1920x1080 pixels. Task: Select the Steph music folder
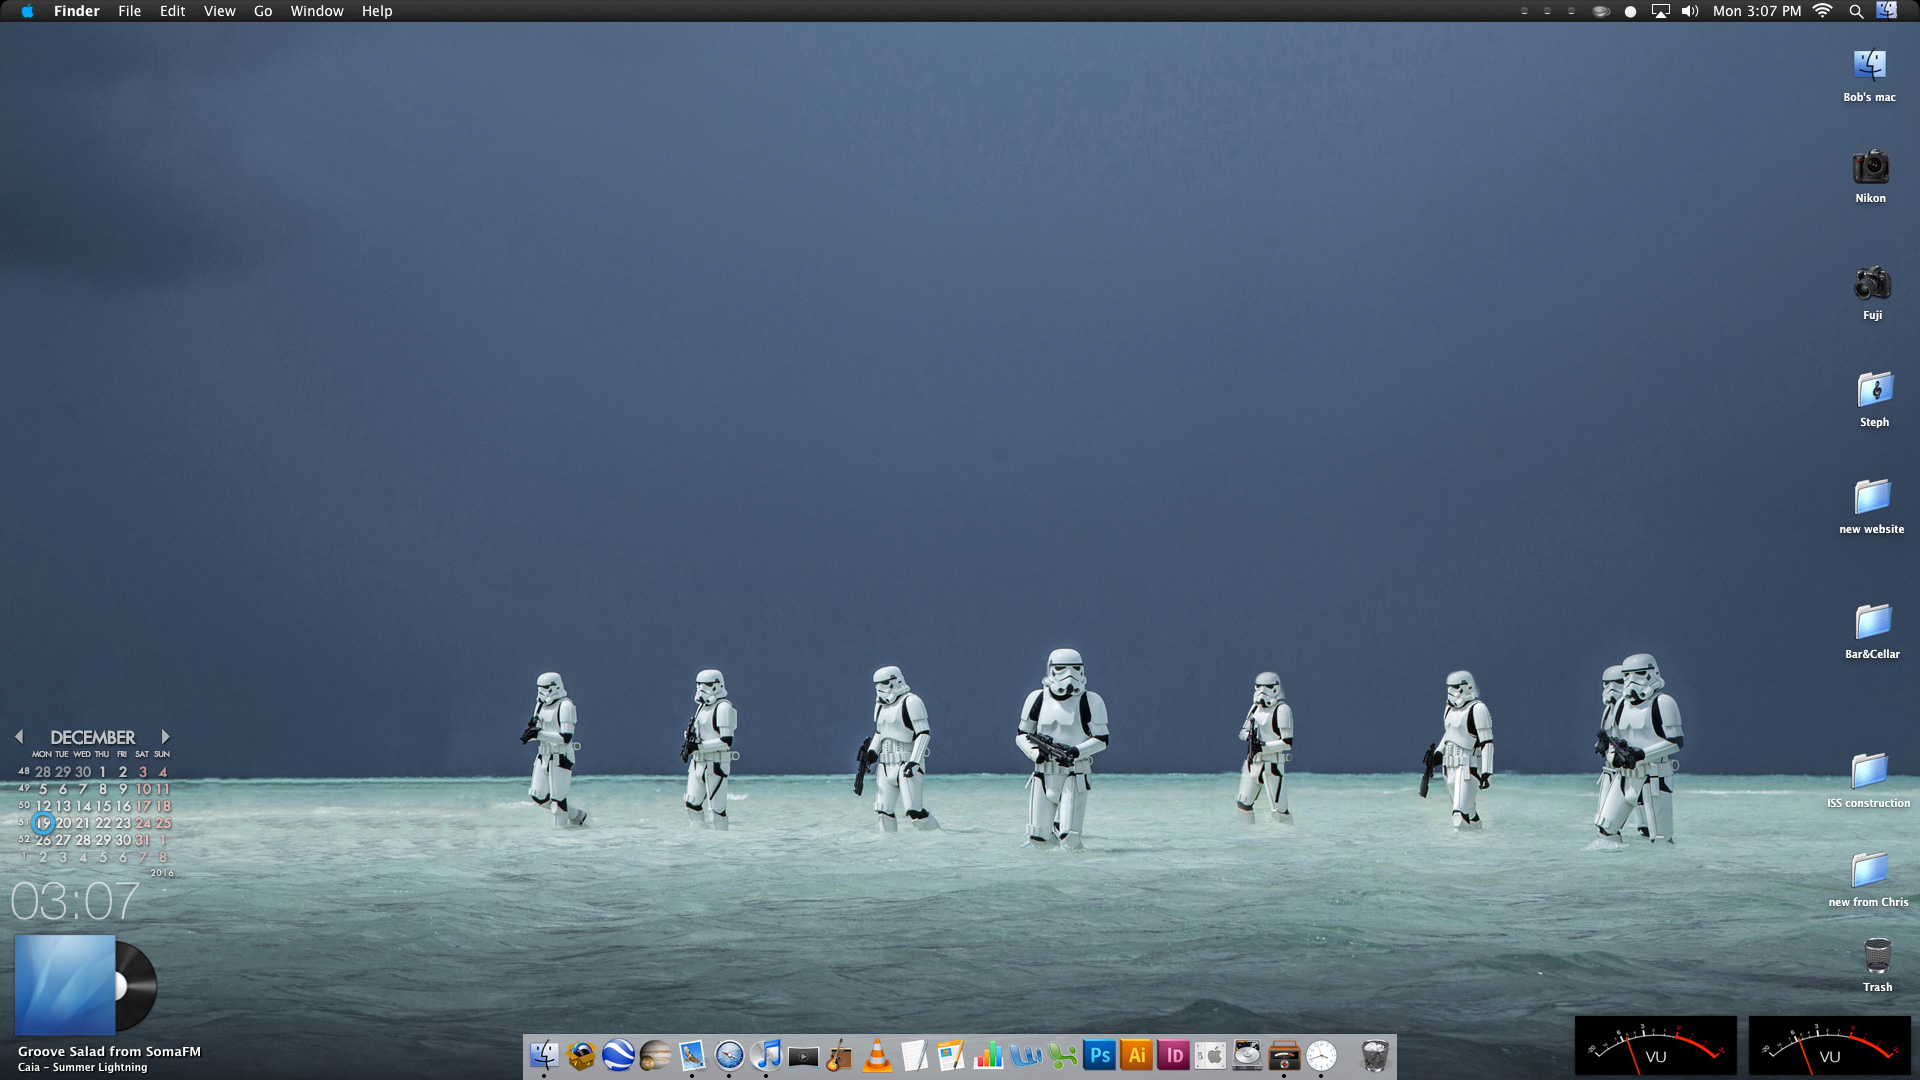pos(1874,390)
